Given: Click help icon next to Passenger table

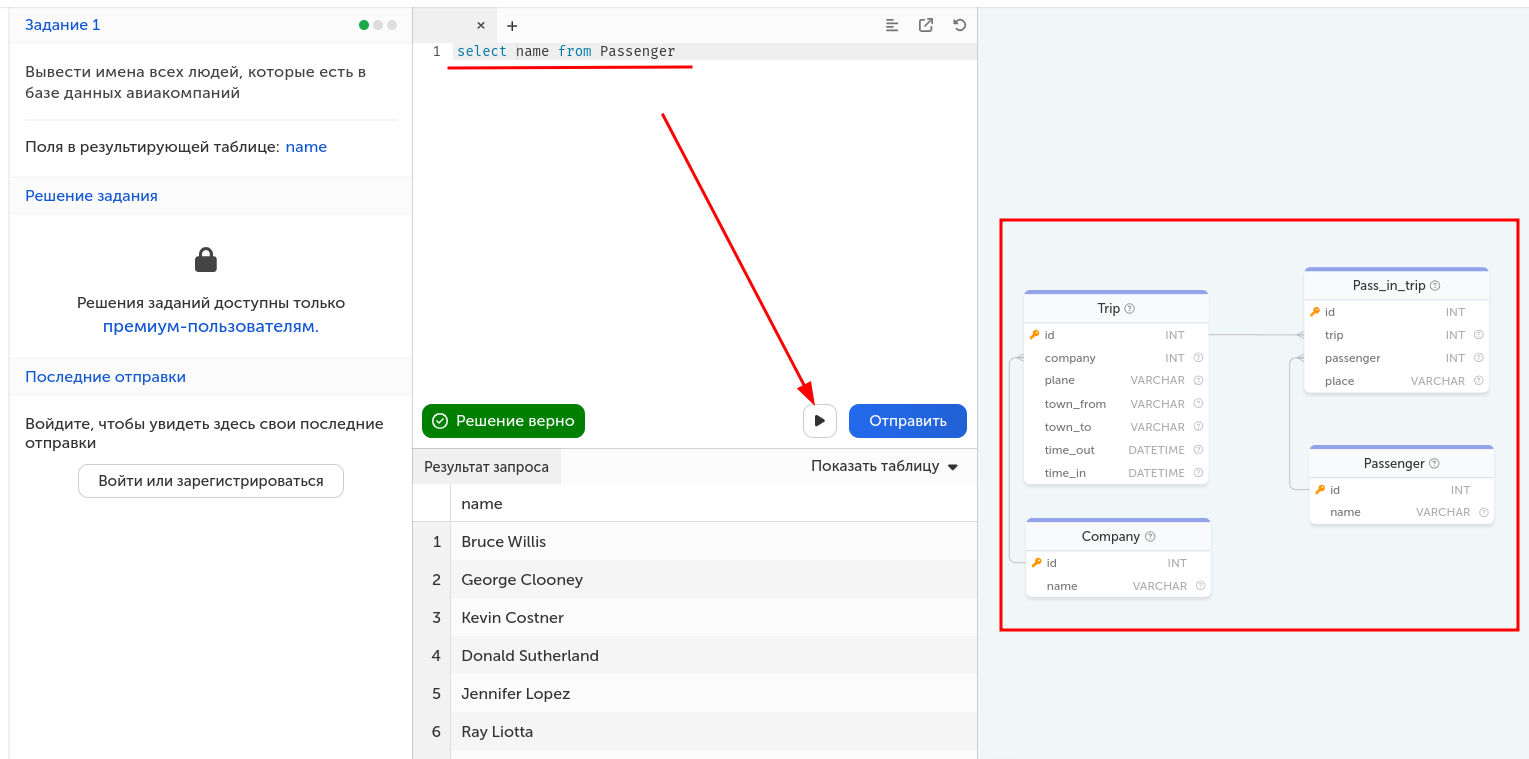Looking at the screenshot, I should point(1434,464).
